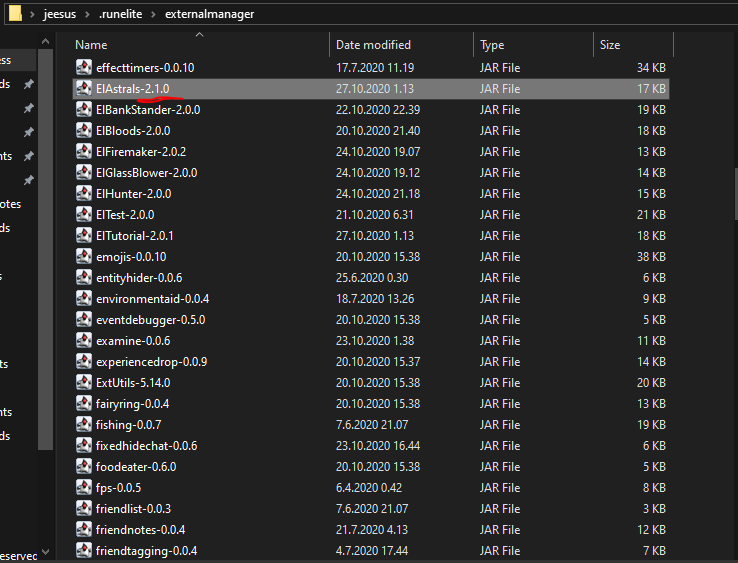
Task: Sort files by the Name column header
Action: point(91,45)
